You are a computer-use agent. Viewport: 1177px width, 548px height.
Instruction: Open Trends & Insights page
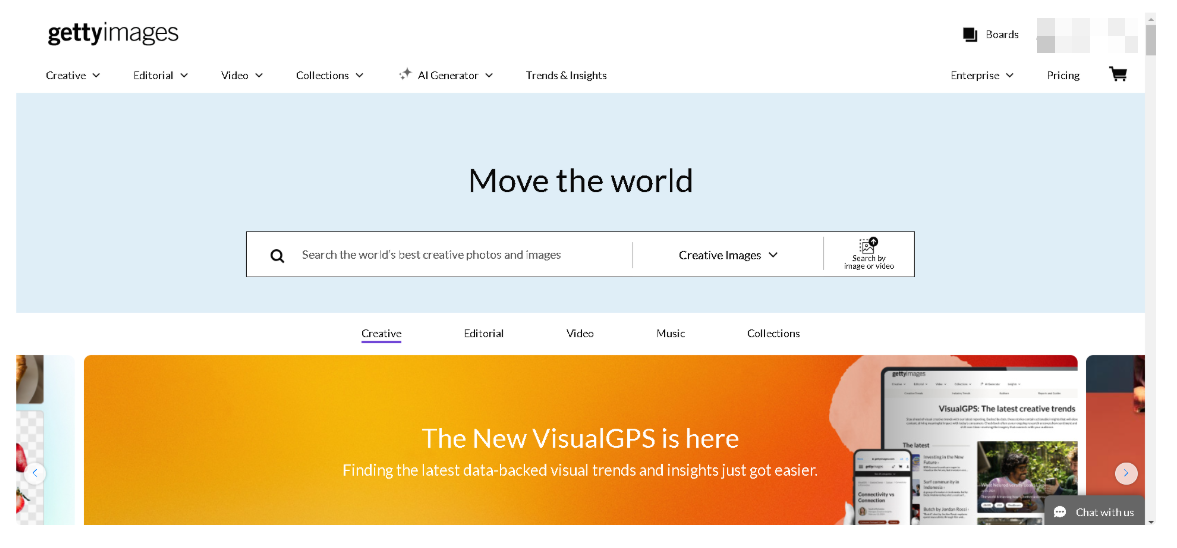coord(566,75)
